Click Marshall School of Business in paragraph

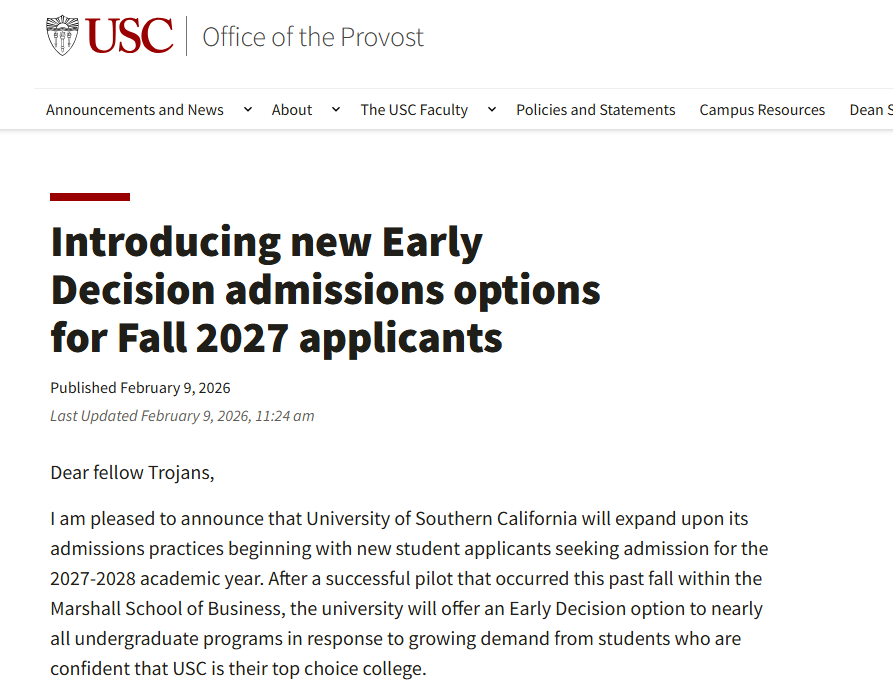point(167,609)
